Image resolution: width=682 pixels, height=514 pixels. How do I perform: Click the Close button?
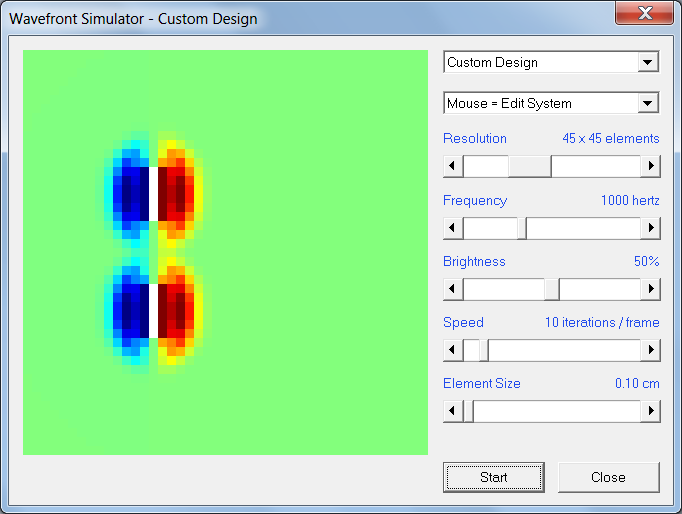click(x=608, y=477)
